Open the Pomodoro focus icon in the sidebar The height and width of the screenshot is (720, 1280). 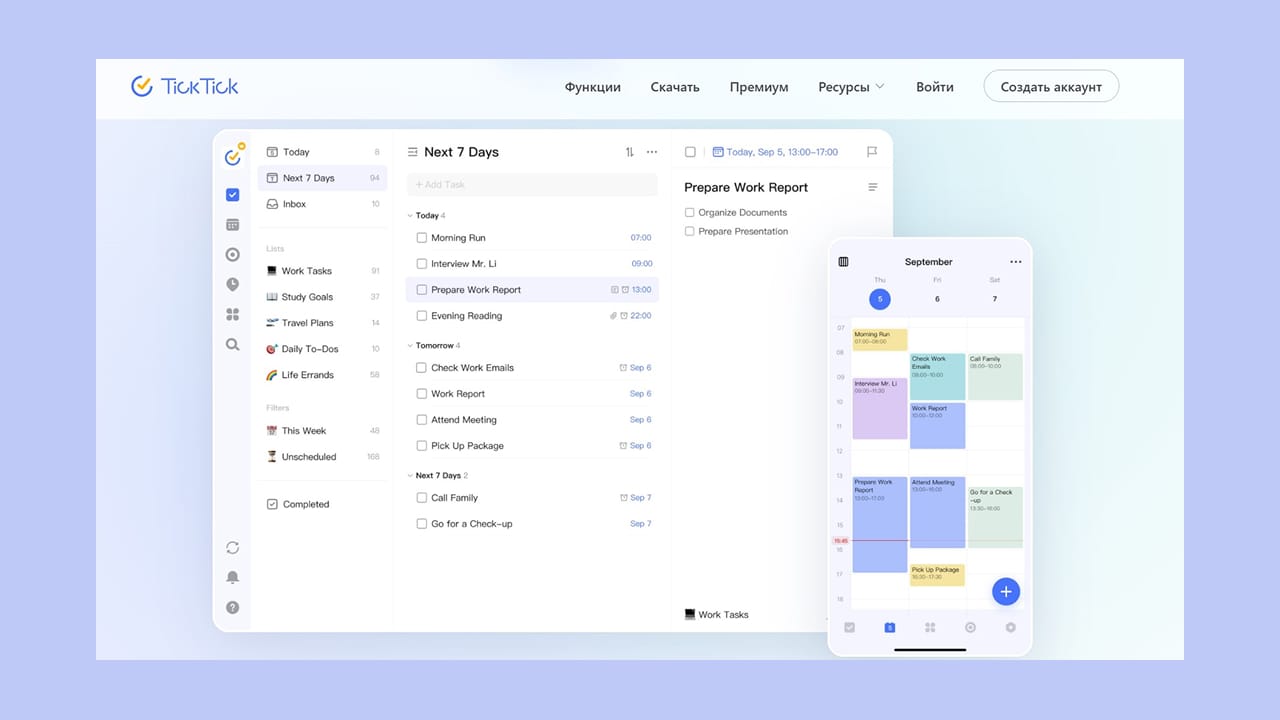(232, 254)
